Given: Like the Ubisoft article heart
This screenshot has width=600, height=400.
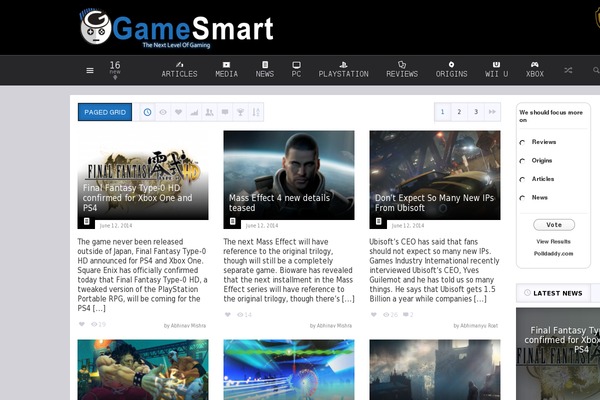Looking at the screenshot, I should 374,315.
